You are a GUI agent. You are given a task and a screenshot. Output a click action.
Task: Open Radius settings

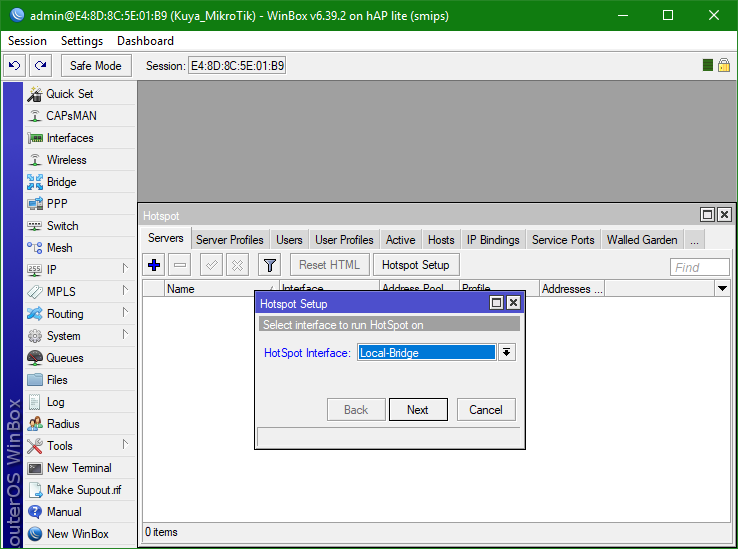coord(80,424)
